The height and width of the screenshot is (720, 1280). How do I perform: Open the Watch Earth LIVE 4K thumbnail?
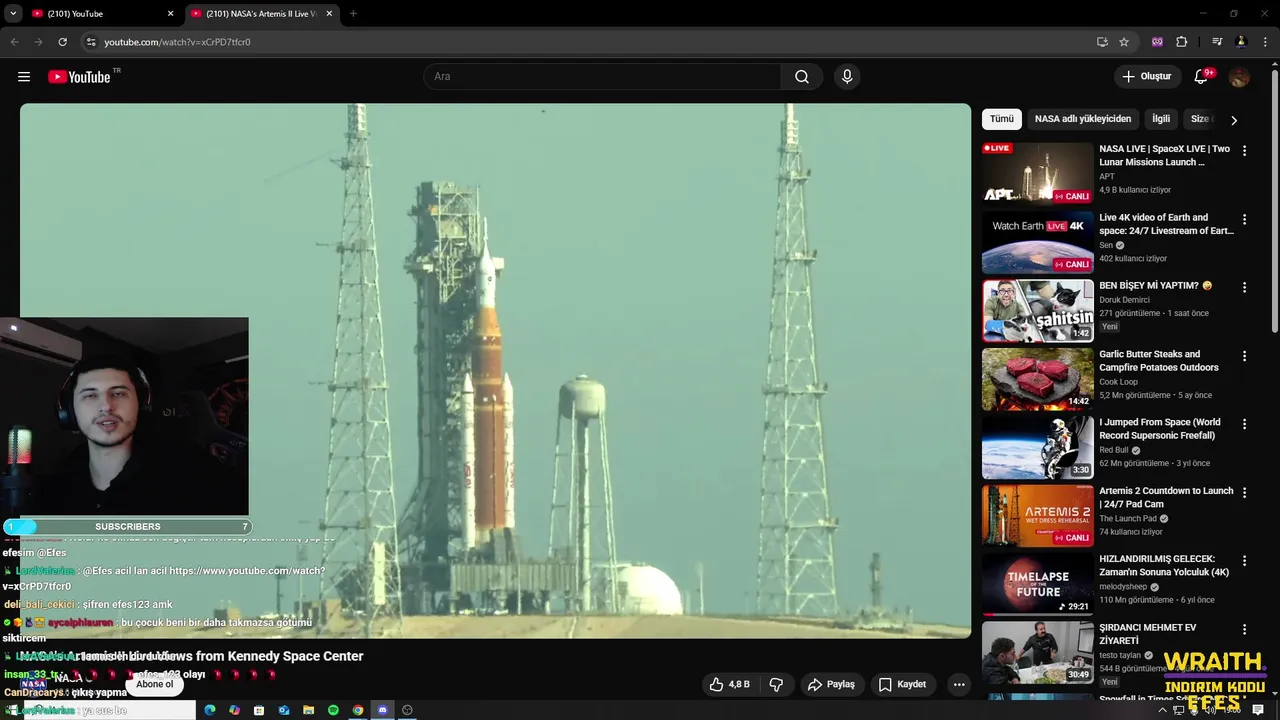coord(1038,242)
